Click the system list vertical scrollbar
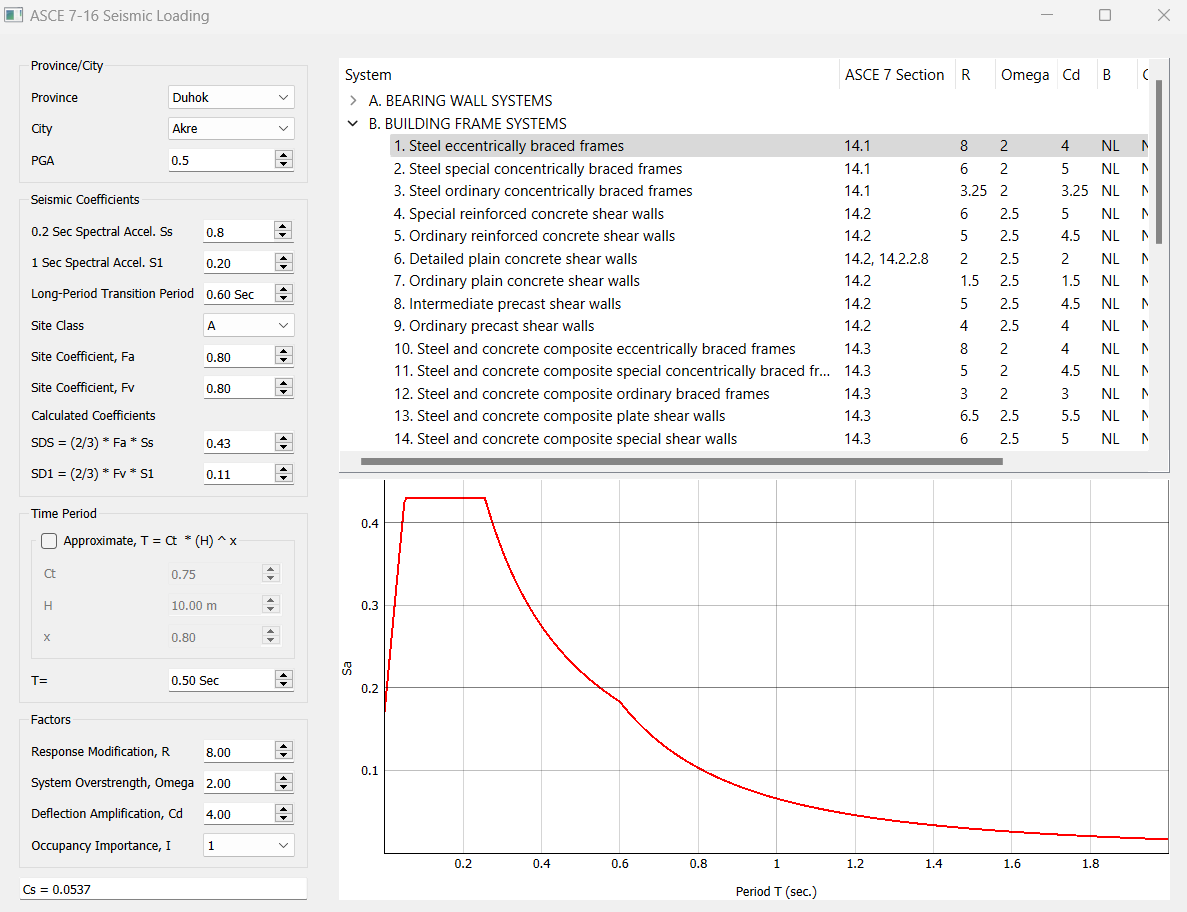The image size is (1187, 912). coord(1159,161)
